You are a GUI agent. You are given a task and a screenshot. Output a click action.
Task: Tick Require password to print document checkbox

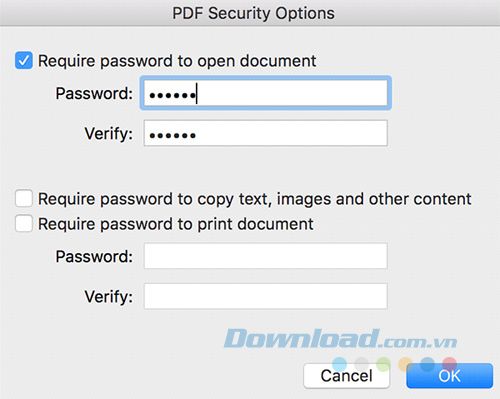24,223
